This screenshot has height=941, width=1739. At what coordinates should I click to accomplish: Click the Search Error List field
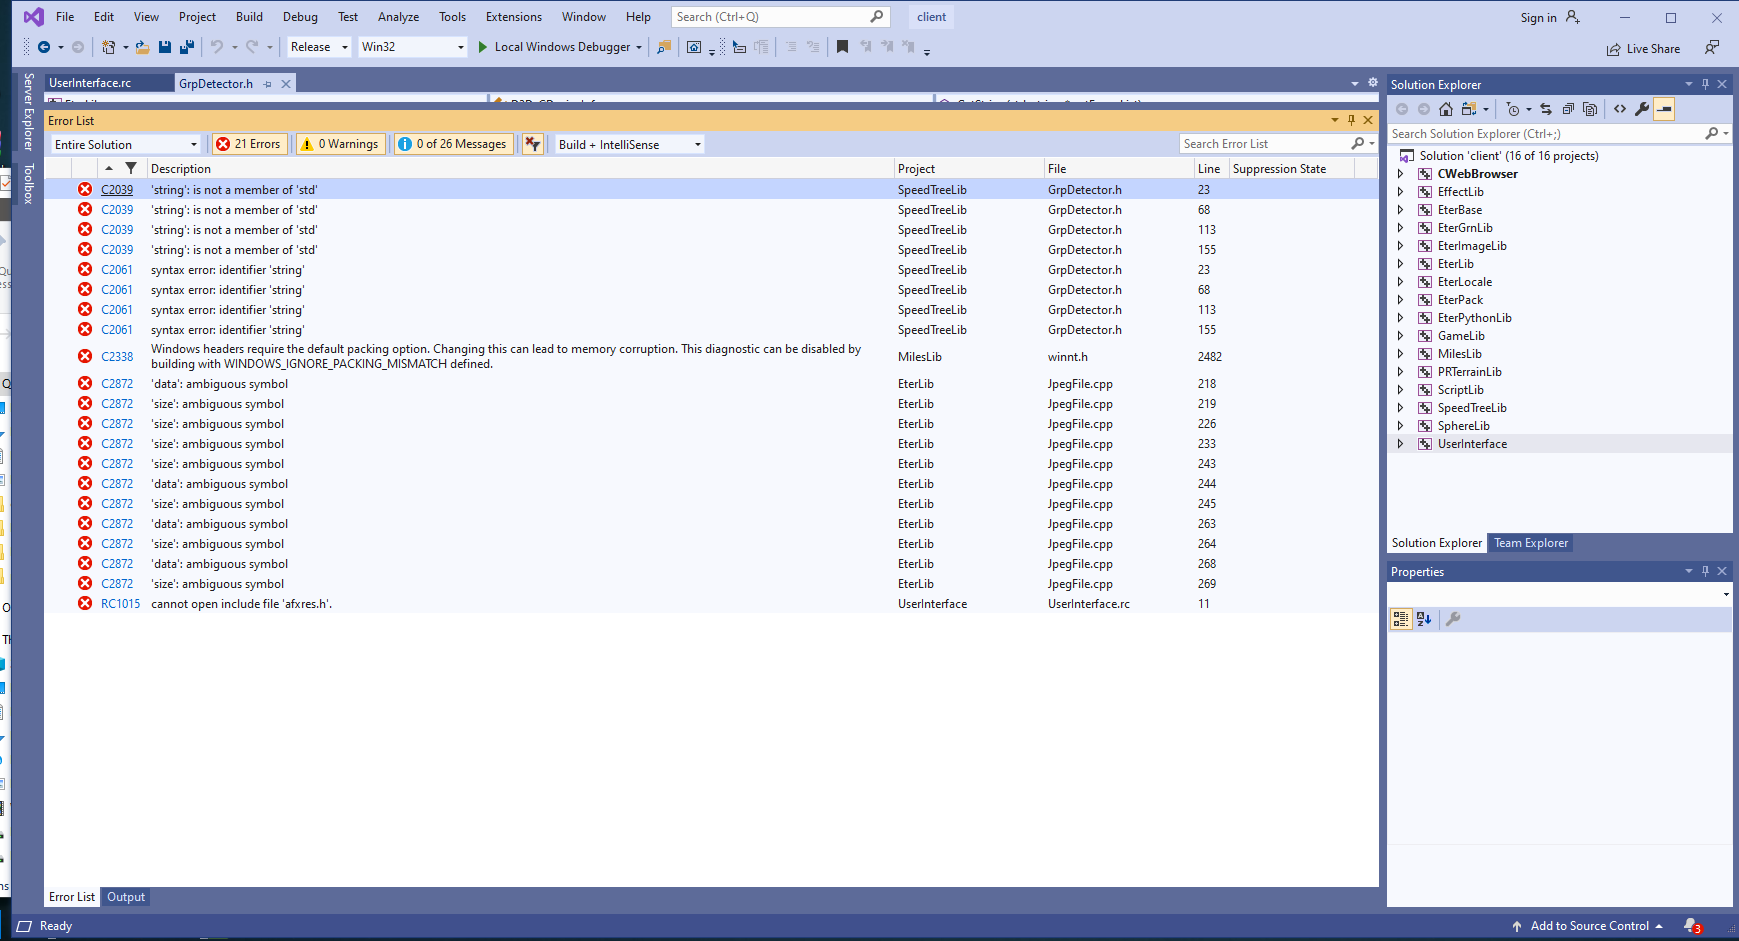click(1265, 144)
